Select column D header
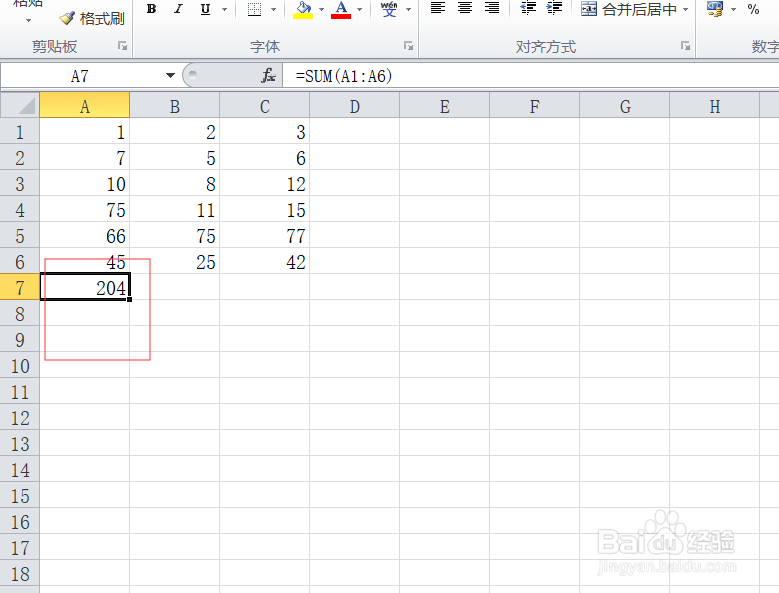This screenshot has height=593, width=779. [354, 106]
